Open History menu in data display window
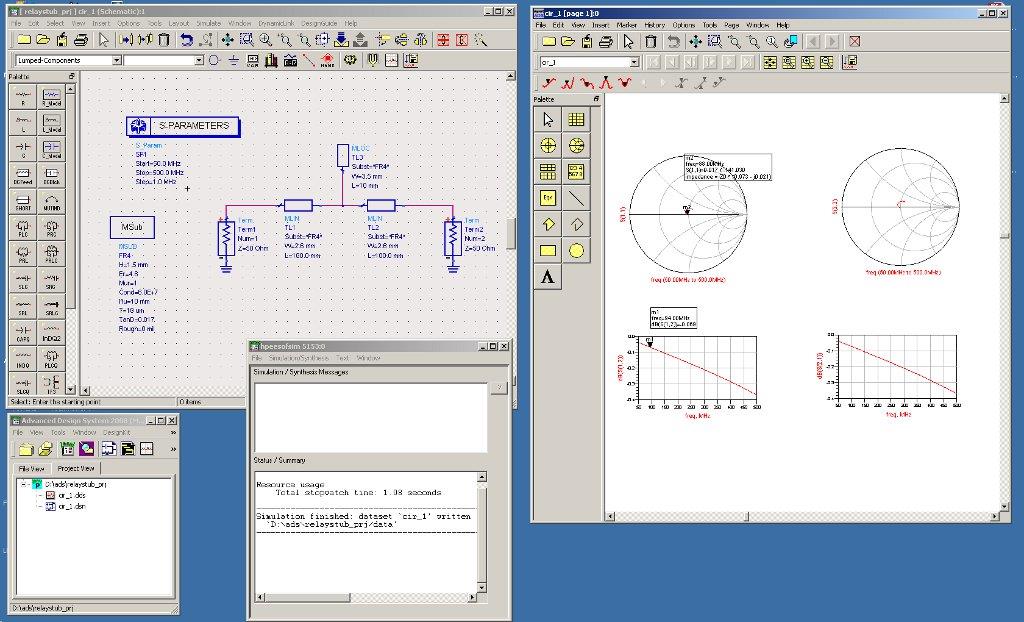This screenshot has width=1024, height=622. click(654, 25)
